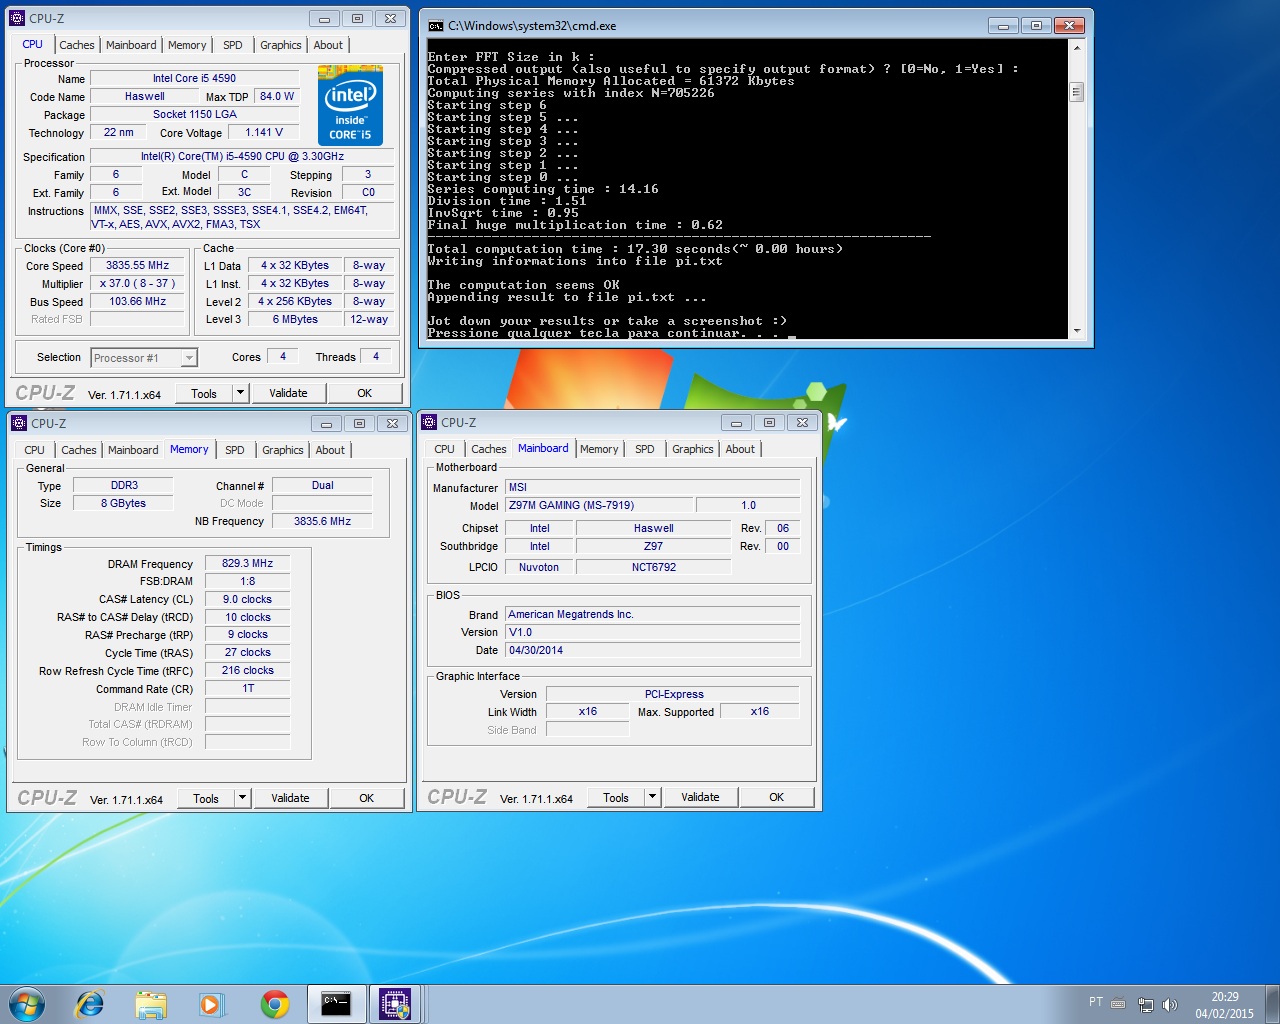Click DRAM Frequency value 829.3 MHz
Viewport: 1280px width, 1024px height.
(247, 563)
